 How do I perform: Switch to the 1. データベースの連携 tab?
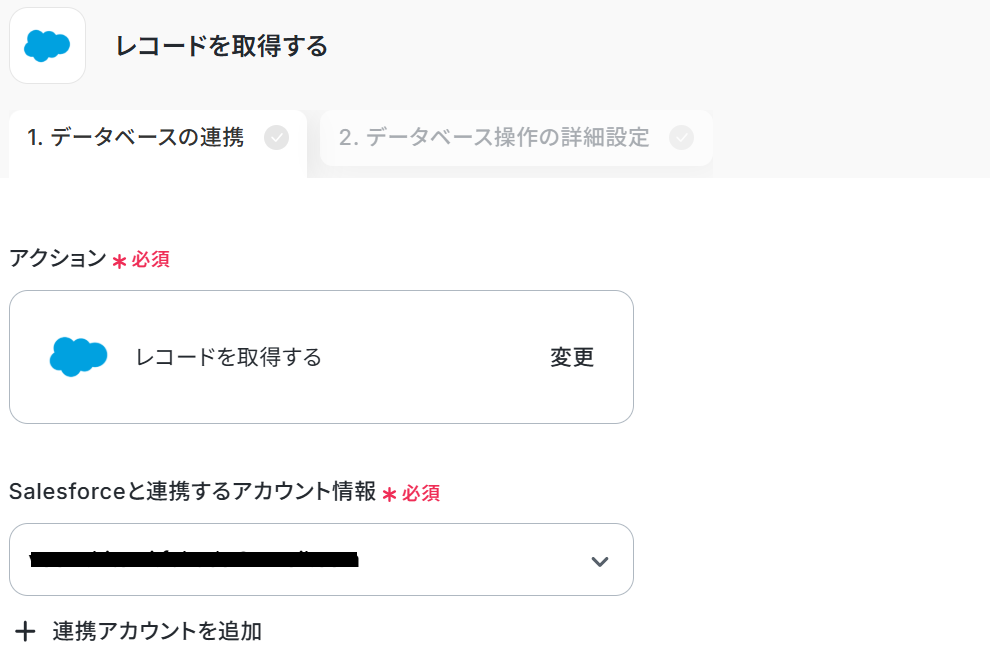pyautogui.click(x=135, y=138)
